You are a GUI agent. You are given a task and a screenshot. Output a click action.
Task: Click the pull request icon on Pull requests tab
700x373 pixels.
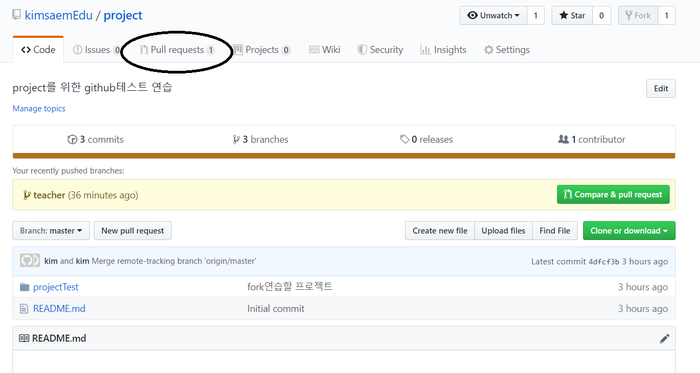[x=144, y=50]
